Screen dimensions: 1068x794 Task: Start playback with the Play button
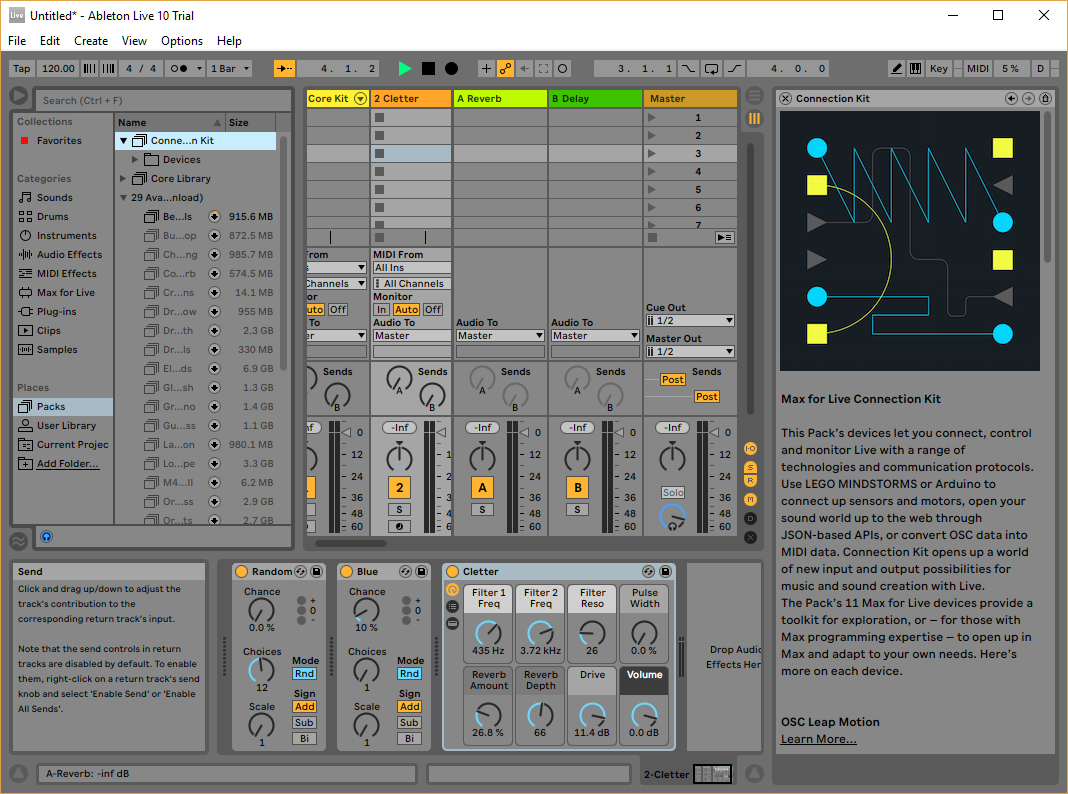[405, 68]
